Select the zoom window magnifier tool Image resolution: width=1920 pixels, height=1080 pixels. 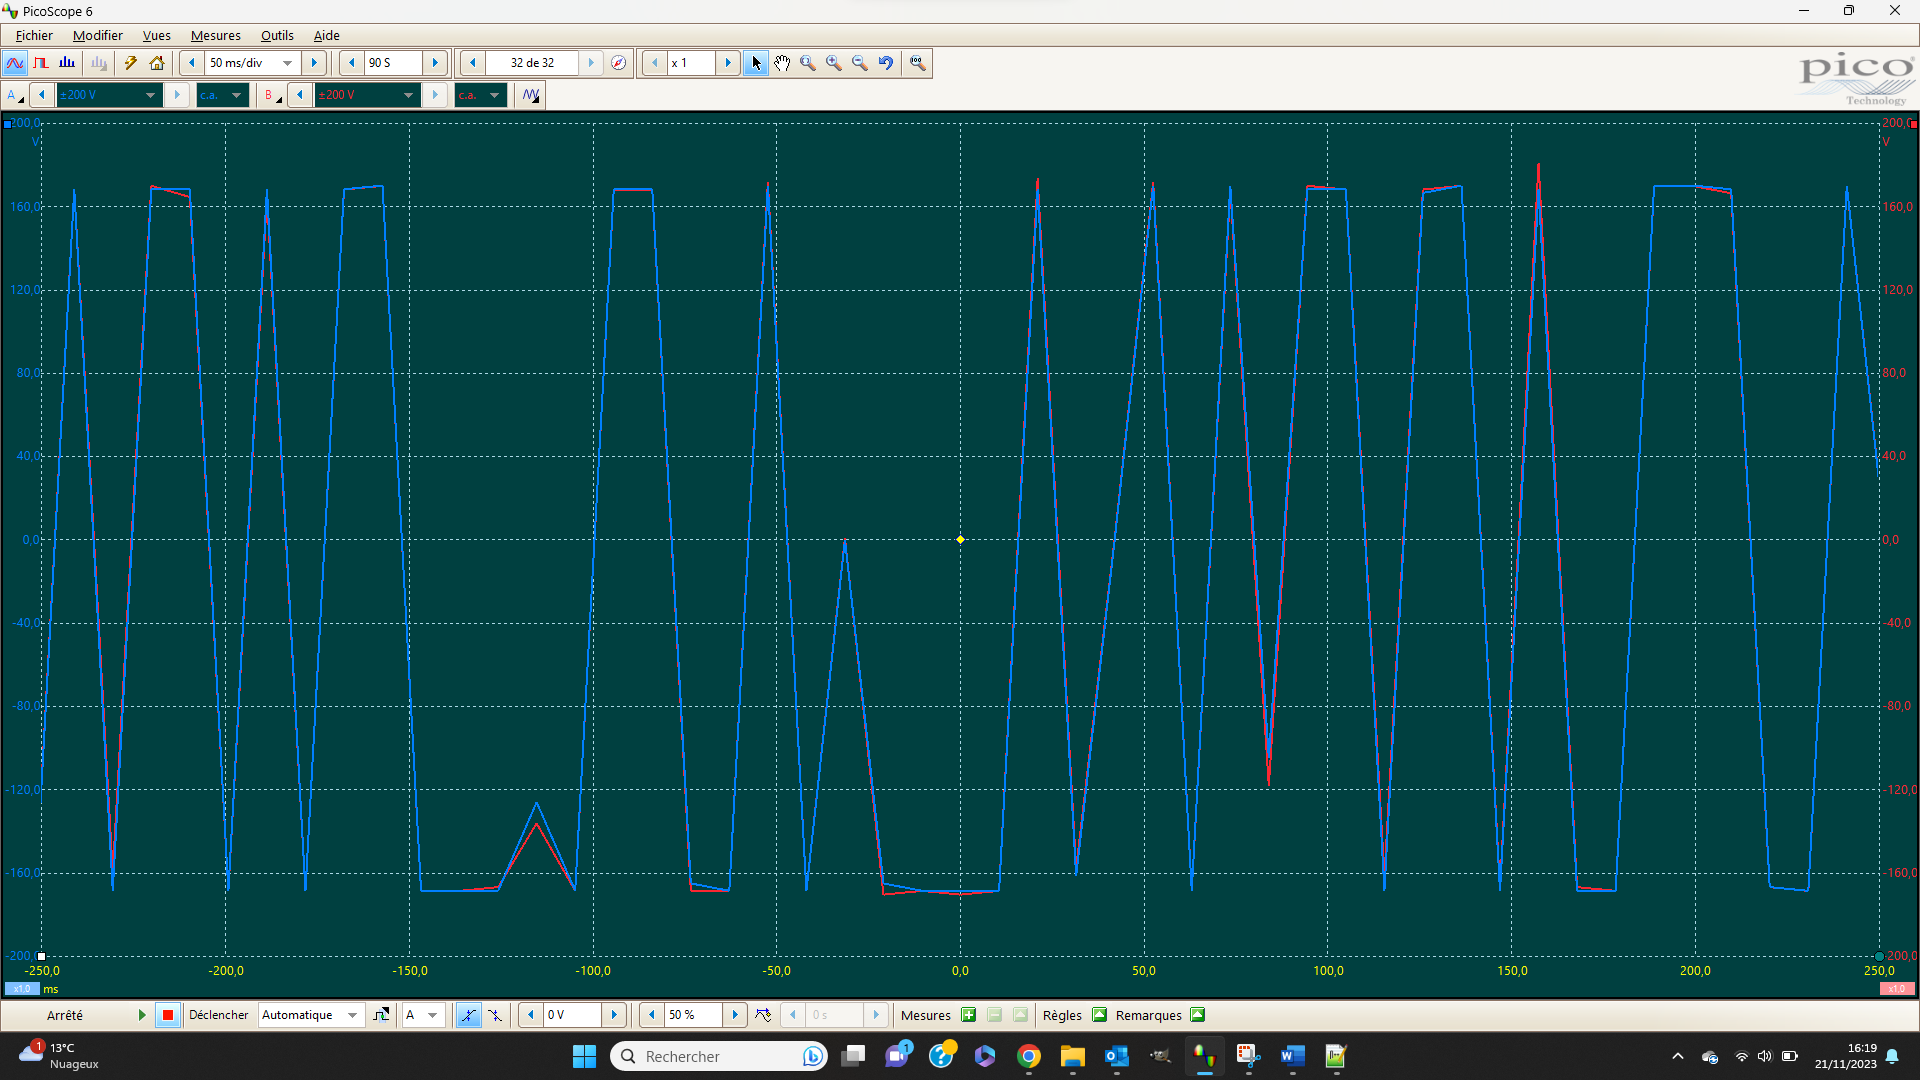click(808, 63)
